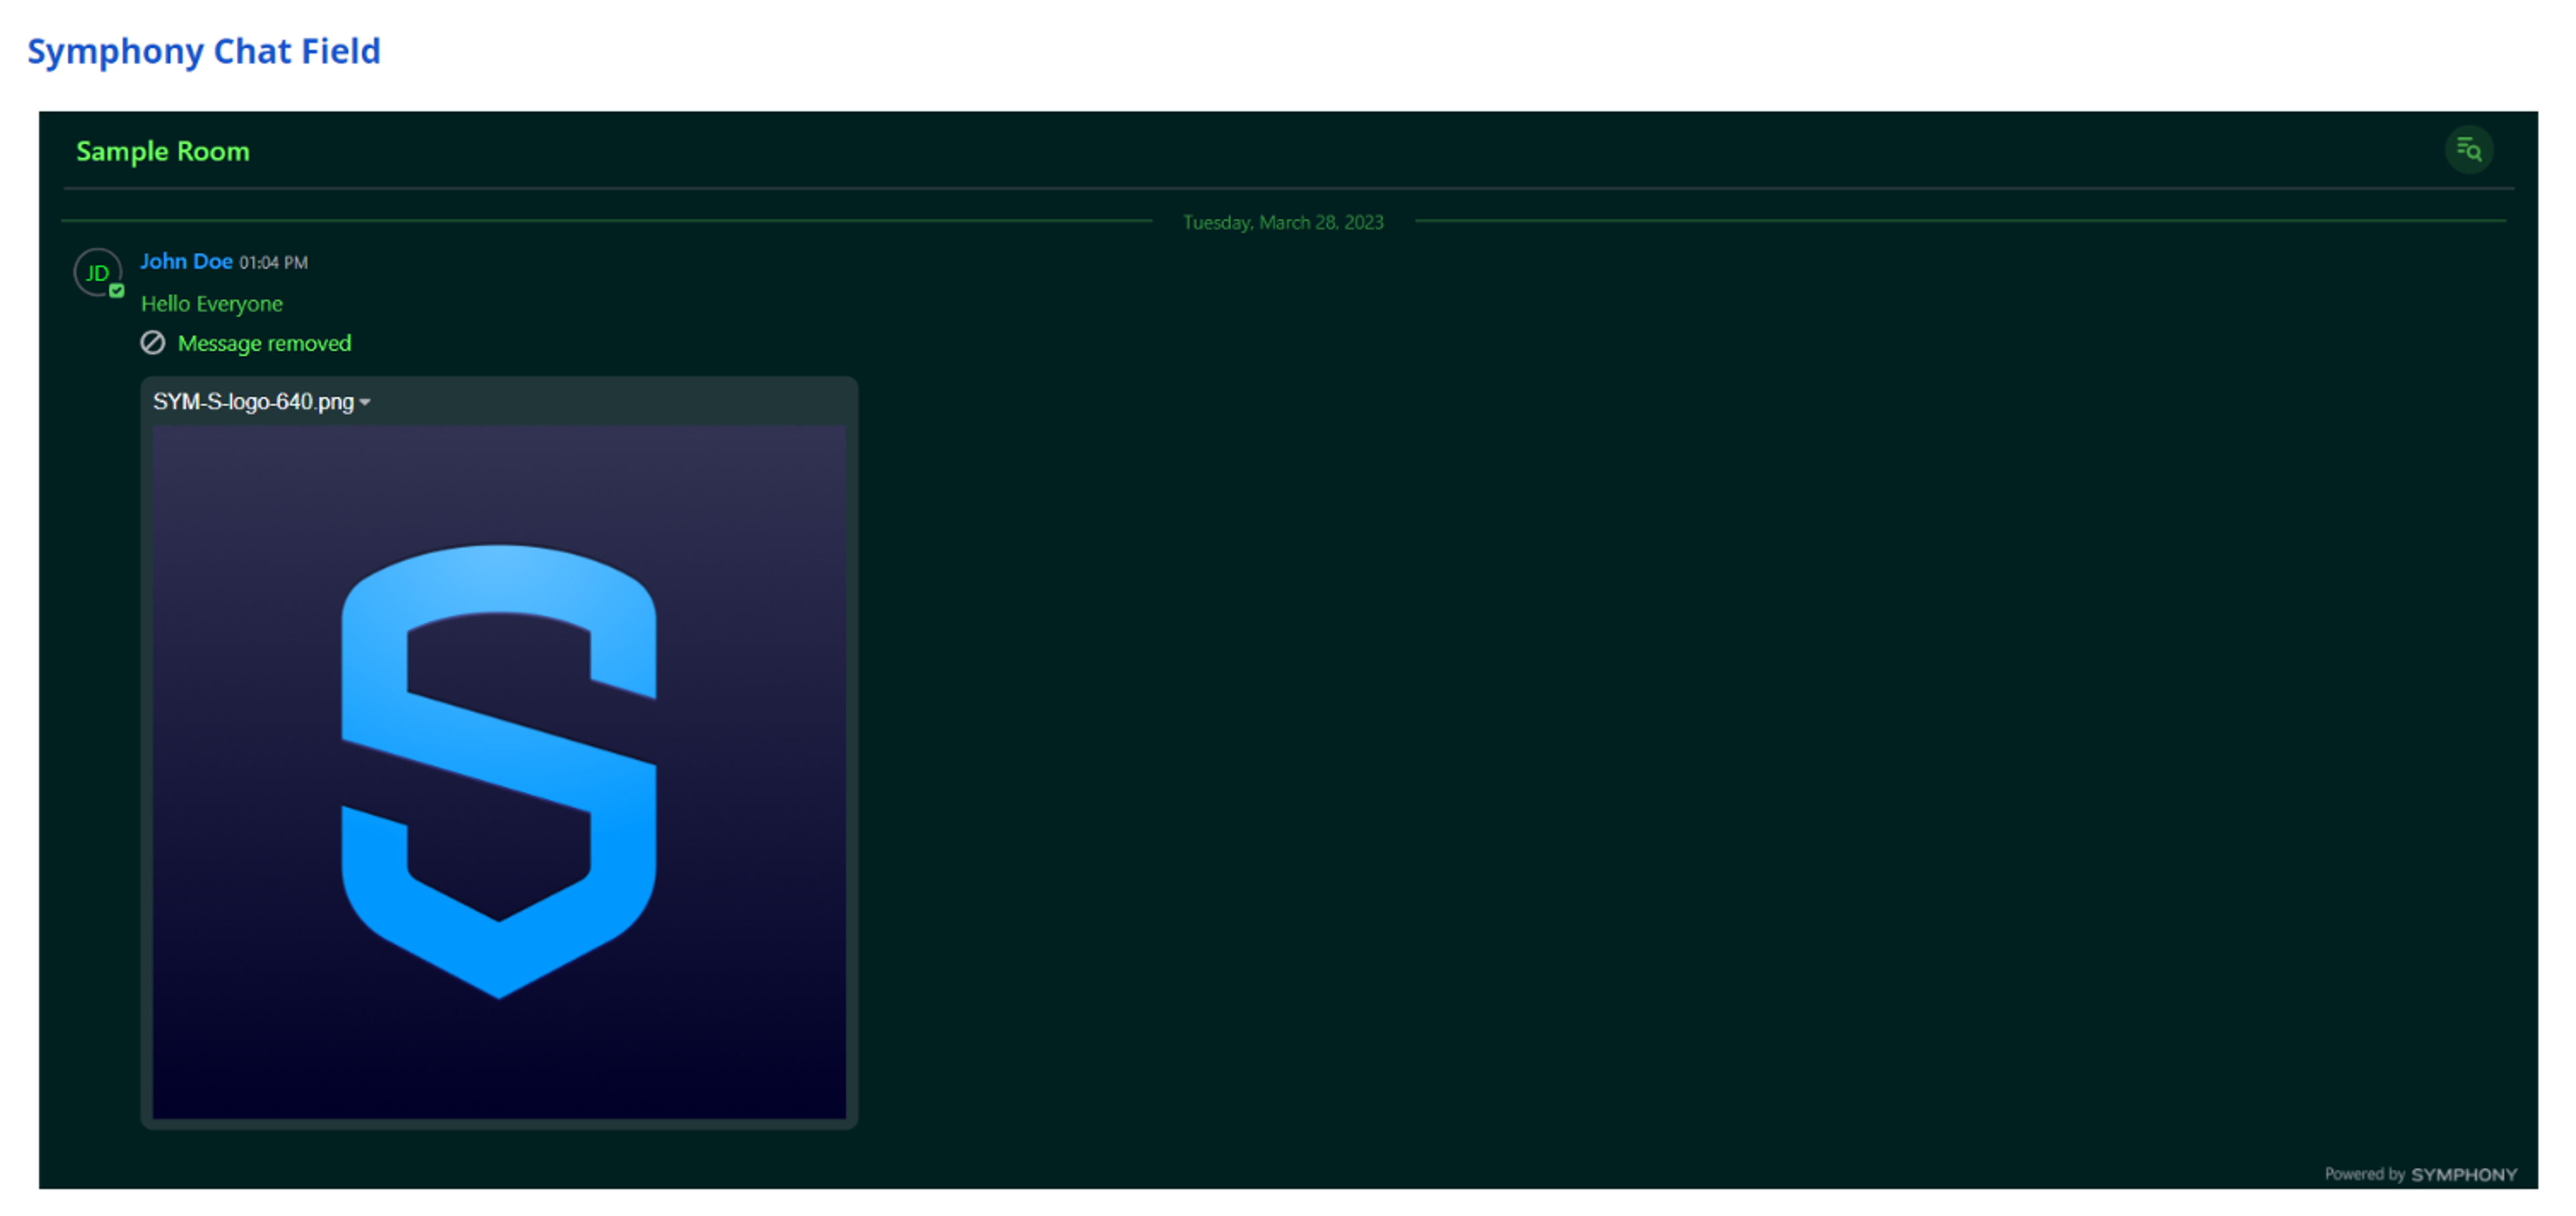Screen dimensions: 2576x1216
Task: Click the SYM-S-logo-640.png file name
Action: click(253, 402)
